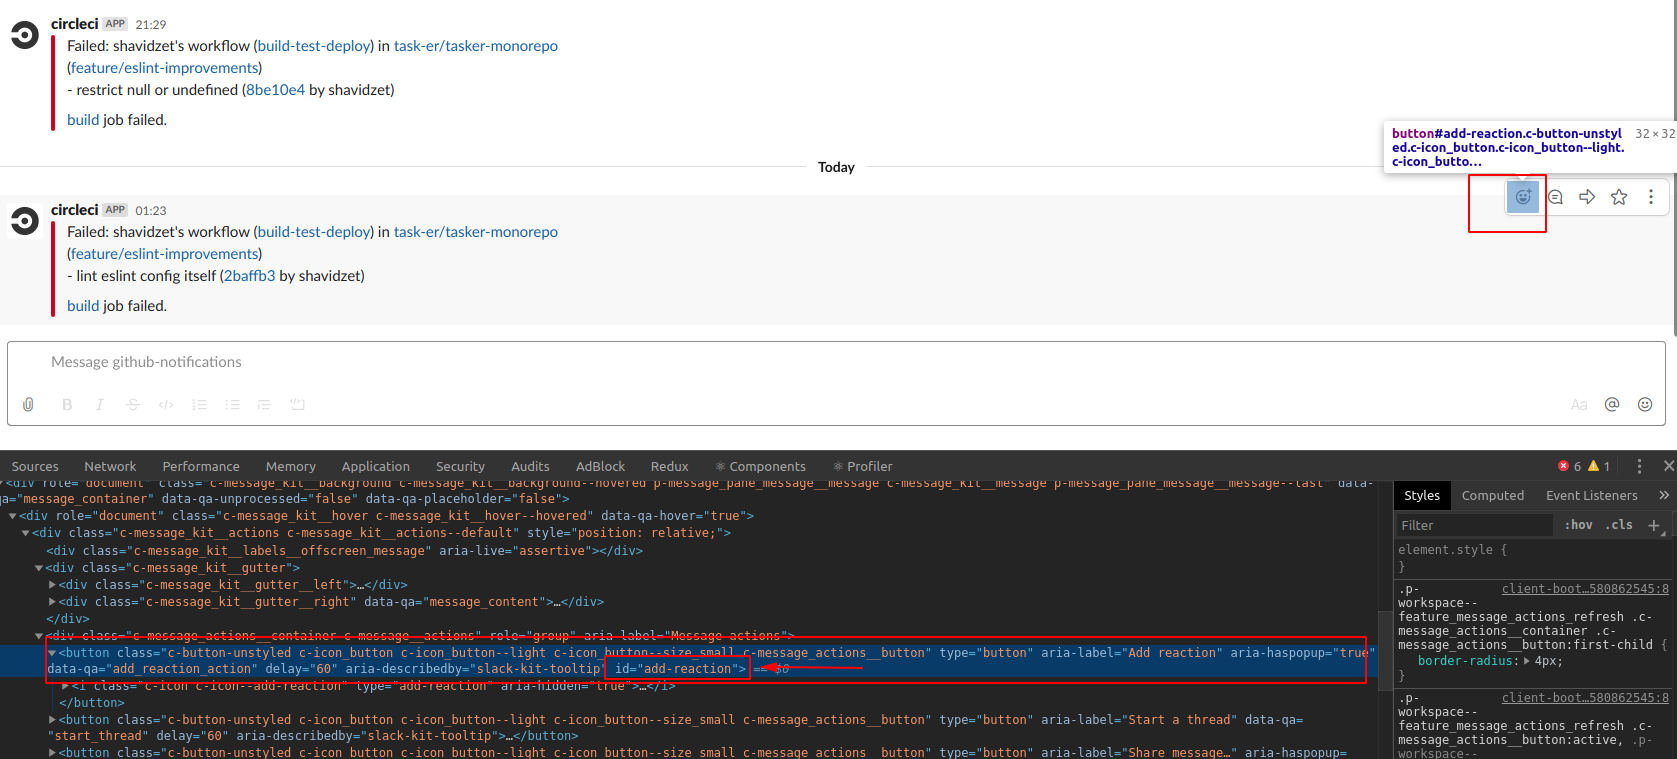This screenshot has width=1677, height=759.
Task: Toggle the Aa formatting toolbar
Action: click(1579, 404)
